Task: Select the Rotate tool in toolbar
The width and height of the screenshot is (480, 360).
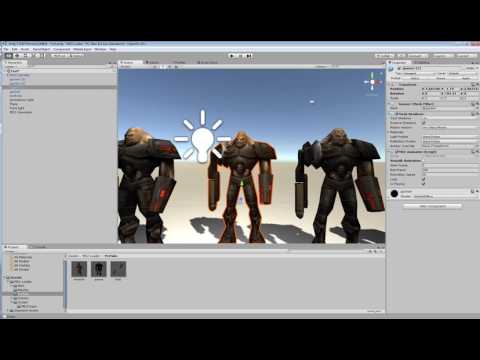Action: 26,56
